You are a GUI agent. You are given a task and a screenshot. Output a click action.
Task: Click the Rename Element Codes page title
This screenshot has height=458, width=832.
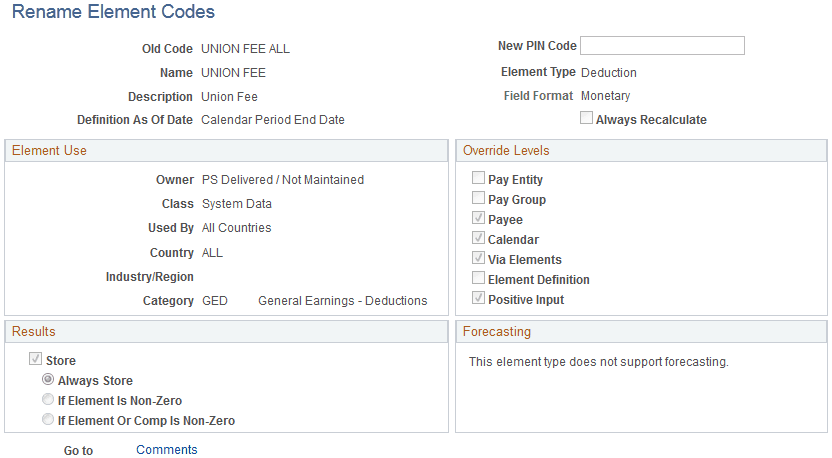[x=113, y=13]
